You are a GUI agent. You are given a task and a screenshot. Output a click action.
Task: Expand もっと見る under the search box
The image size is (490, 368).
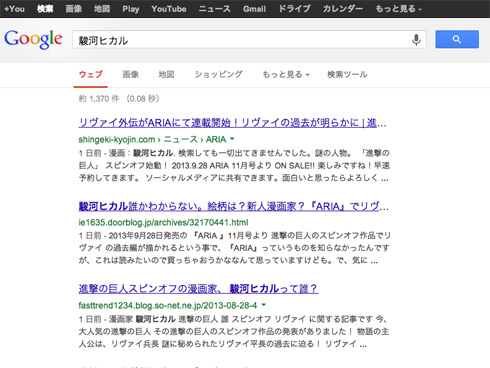(286, 74)
